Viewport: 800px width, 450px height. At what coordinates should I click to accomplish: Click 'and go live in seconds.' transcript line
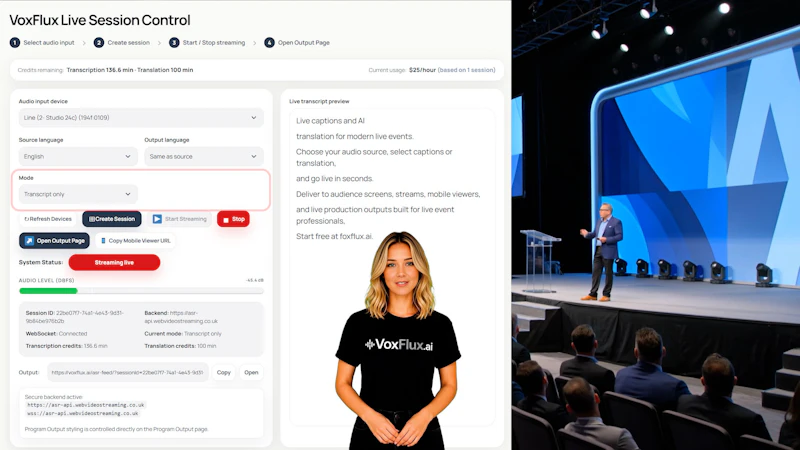pos(335,179)
